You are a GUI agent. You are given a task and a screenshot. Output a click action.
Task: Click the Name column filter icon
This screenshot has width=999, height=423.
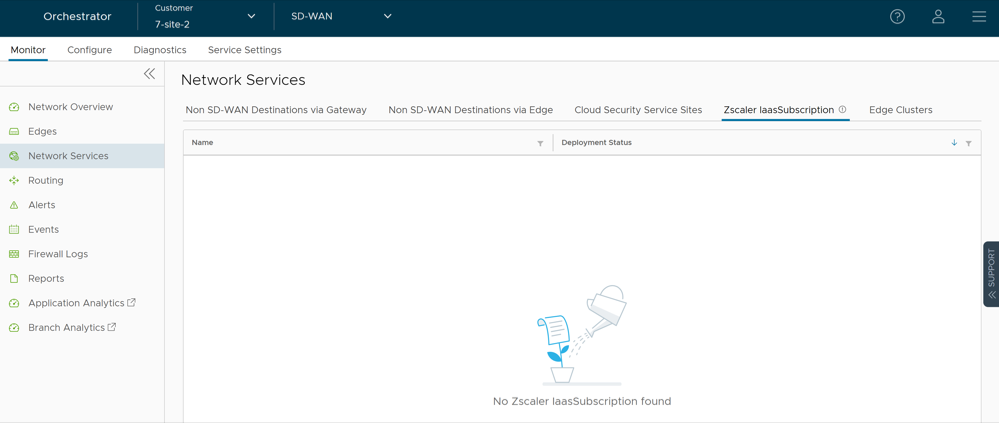point(540,144)
